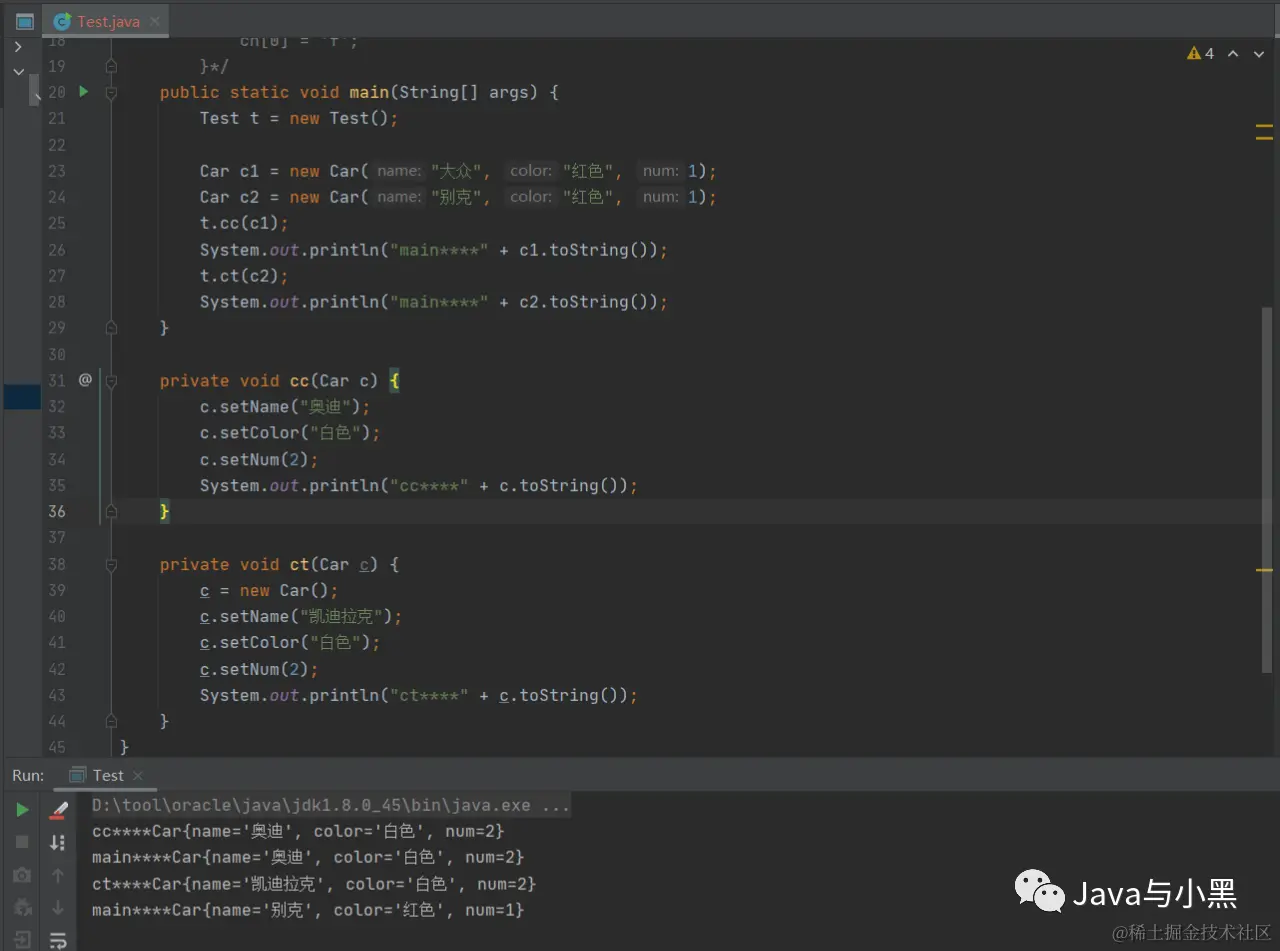1280x951 pixels.
Task: Click the println "ct****" statement on line 43
Action: (x=418, y=695)
